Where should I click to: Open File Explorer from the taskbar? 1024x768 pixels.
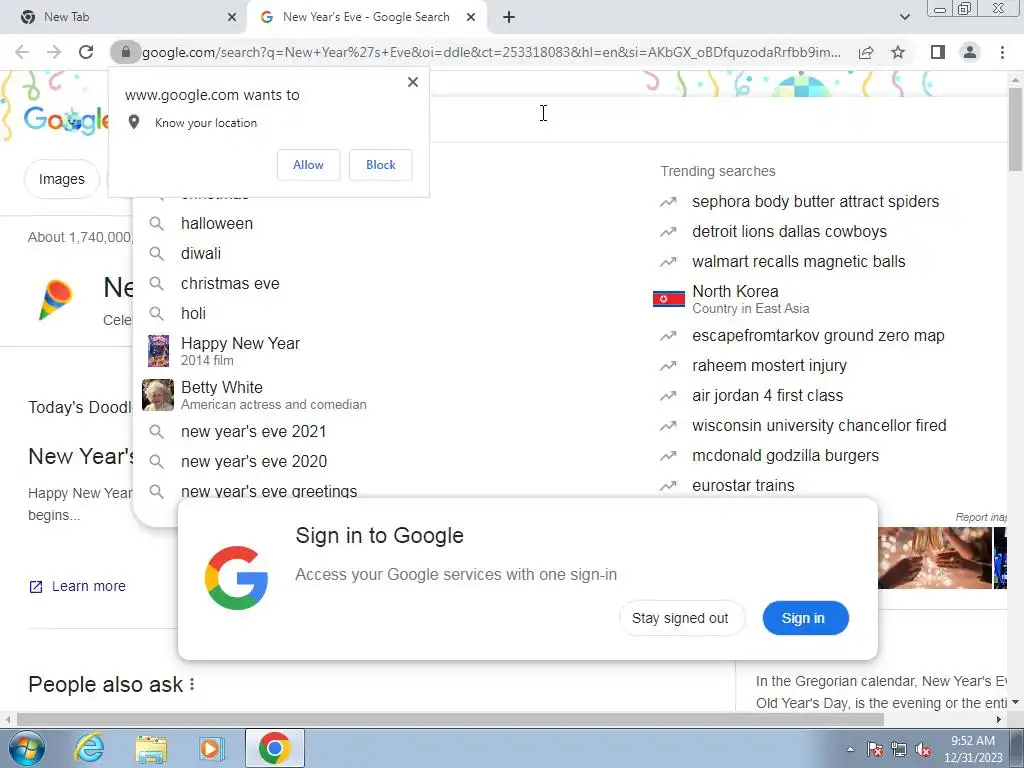click(152, 748)
